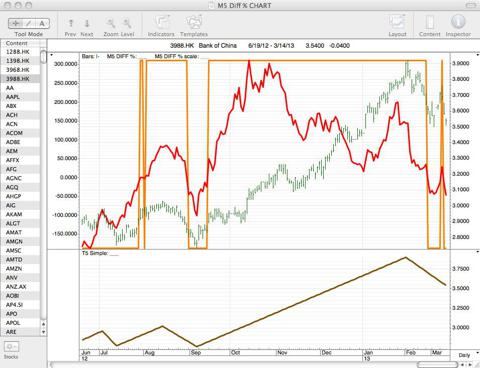The image size is (480, 368).
Task: Expand the top-left chart pane menu arrow
Action: [52, 55]
